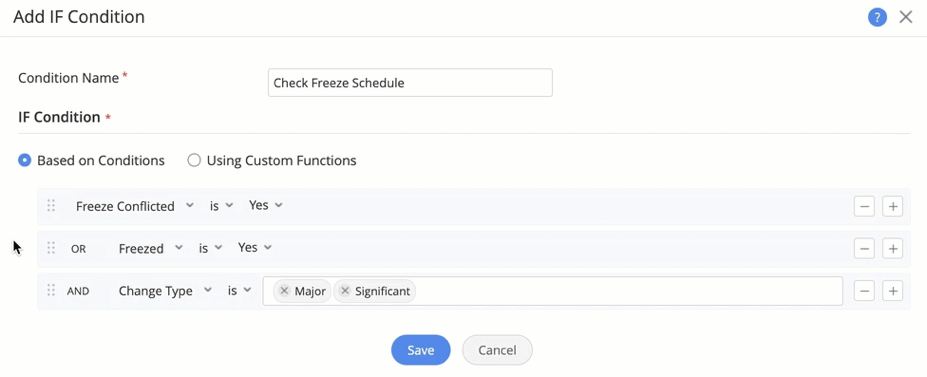This screenshot has width=927, height=377.
Task: Add a row after the Freezed condition
Action: [x=892, y=249]
